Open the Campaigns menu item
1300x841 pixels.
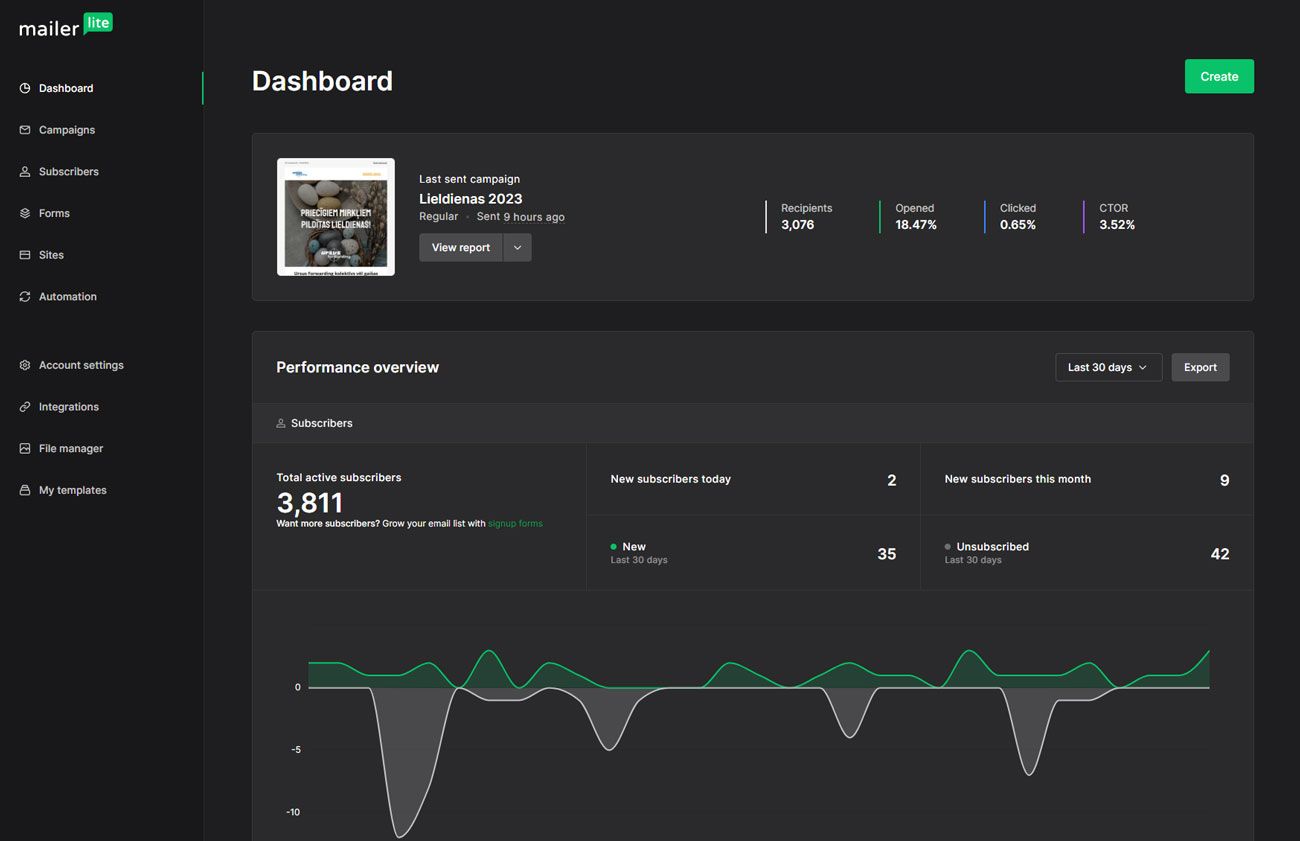click(x=66, y=130)
